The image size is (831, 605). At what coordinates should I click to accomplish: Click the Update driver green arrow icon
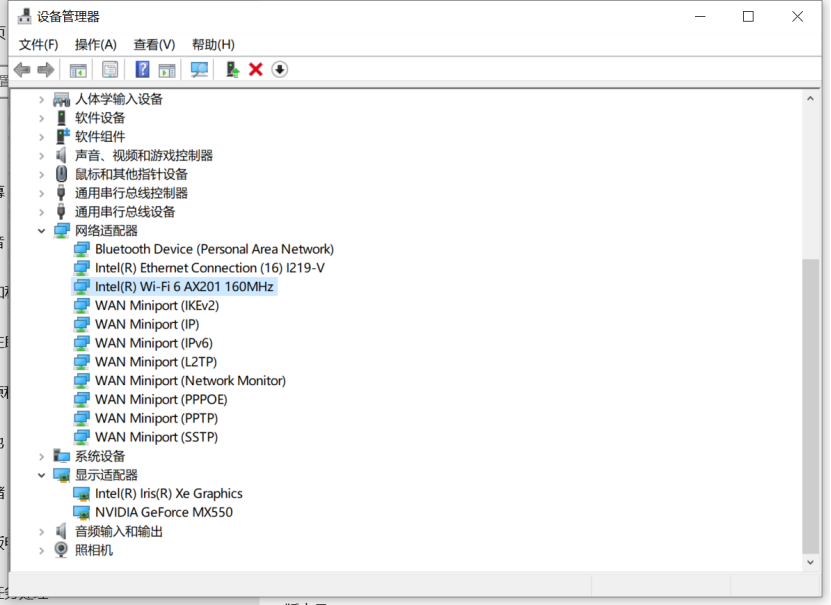[233, 69]
